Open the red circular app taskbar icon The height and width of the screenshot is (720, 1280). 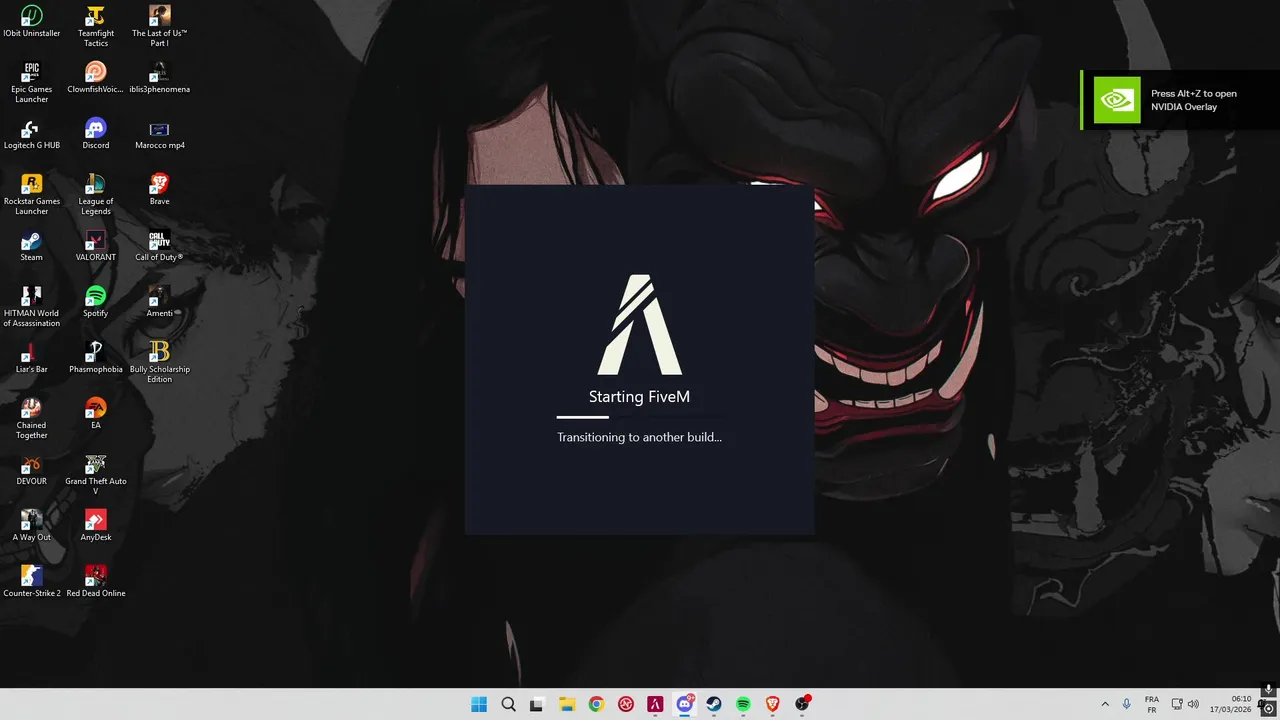626,704
